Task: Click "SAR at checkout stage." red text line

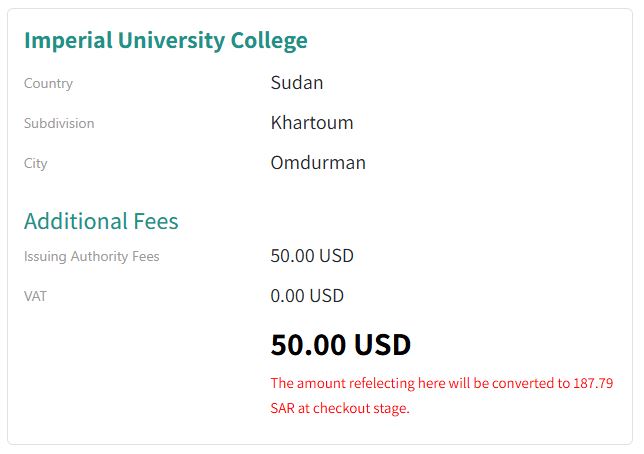Action: (340, 408)
